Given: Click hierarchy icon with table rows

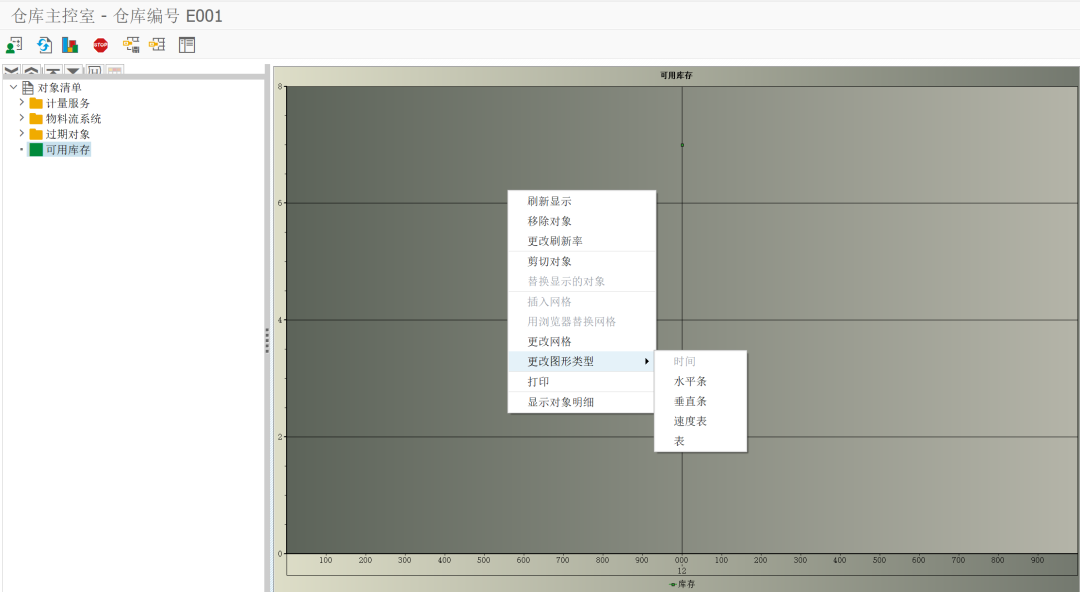Looking at the screenshot, I should [158, 45].
